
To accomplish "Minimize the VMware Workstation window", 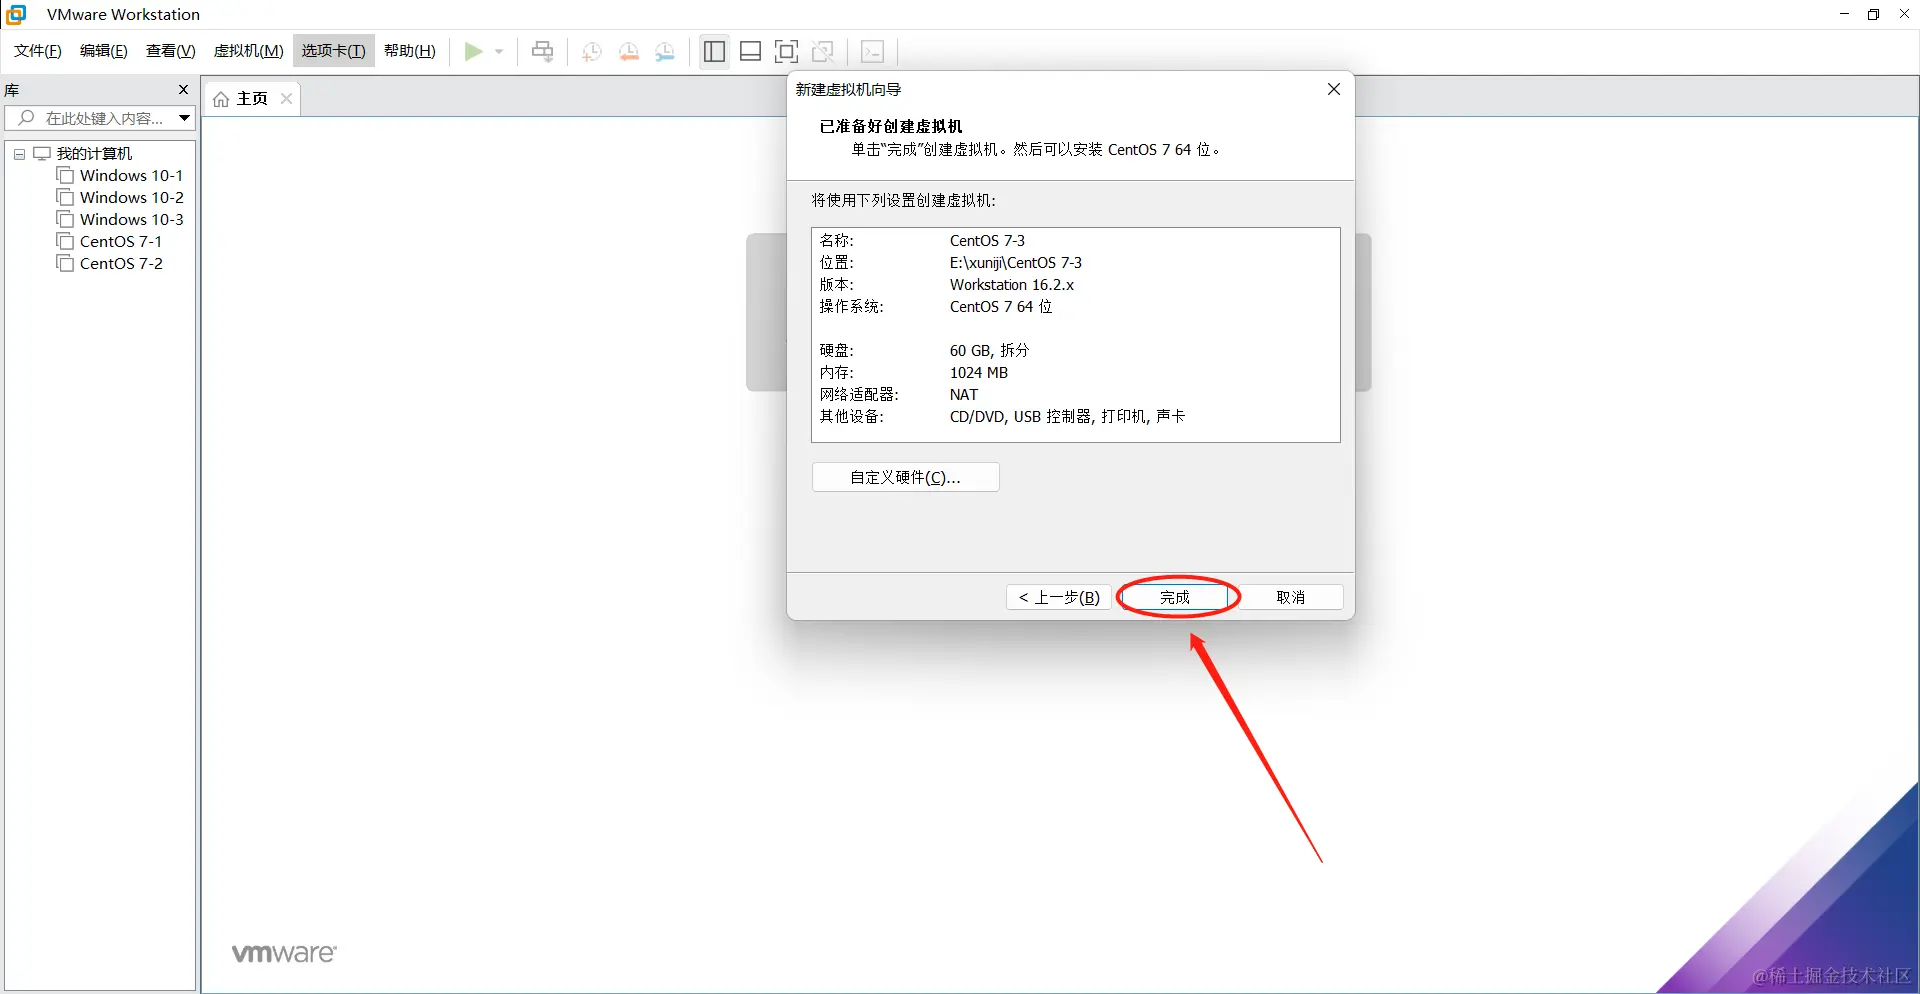I will point(1844,14).
